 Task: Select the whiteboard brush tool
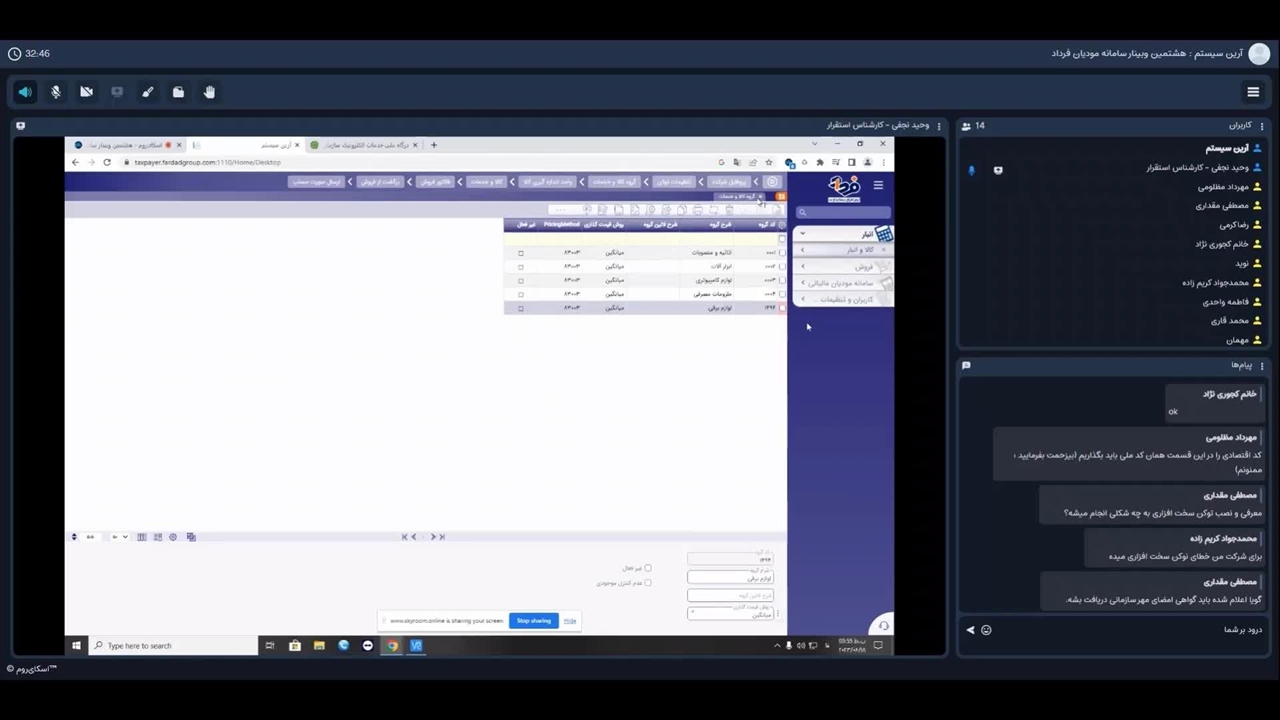pyautogui.click(x=148, y=92)
